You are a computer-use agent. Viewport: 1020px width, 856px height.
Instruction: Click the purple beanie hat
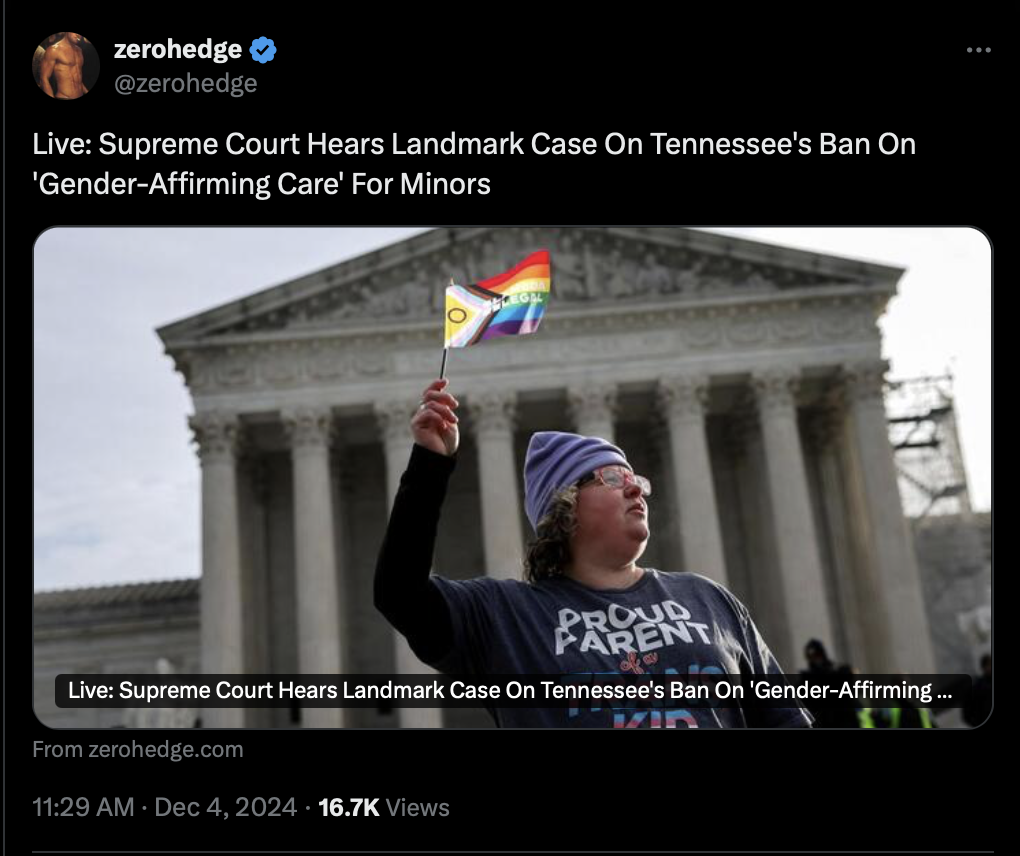coord(571,476)
